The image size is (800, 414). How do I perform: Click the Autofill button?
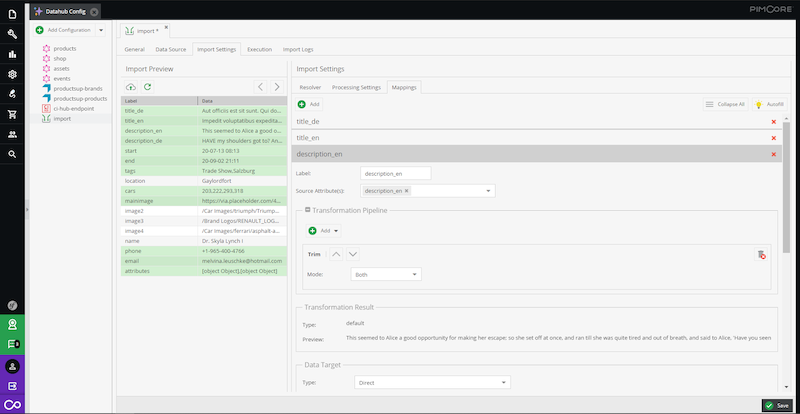769,104
